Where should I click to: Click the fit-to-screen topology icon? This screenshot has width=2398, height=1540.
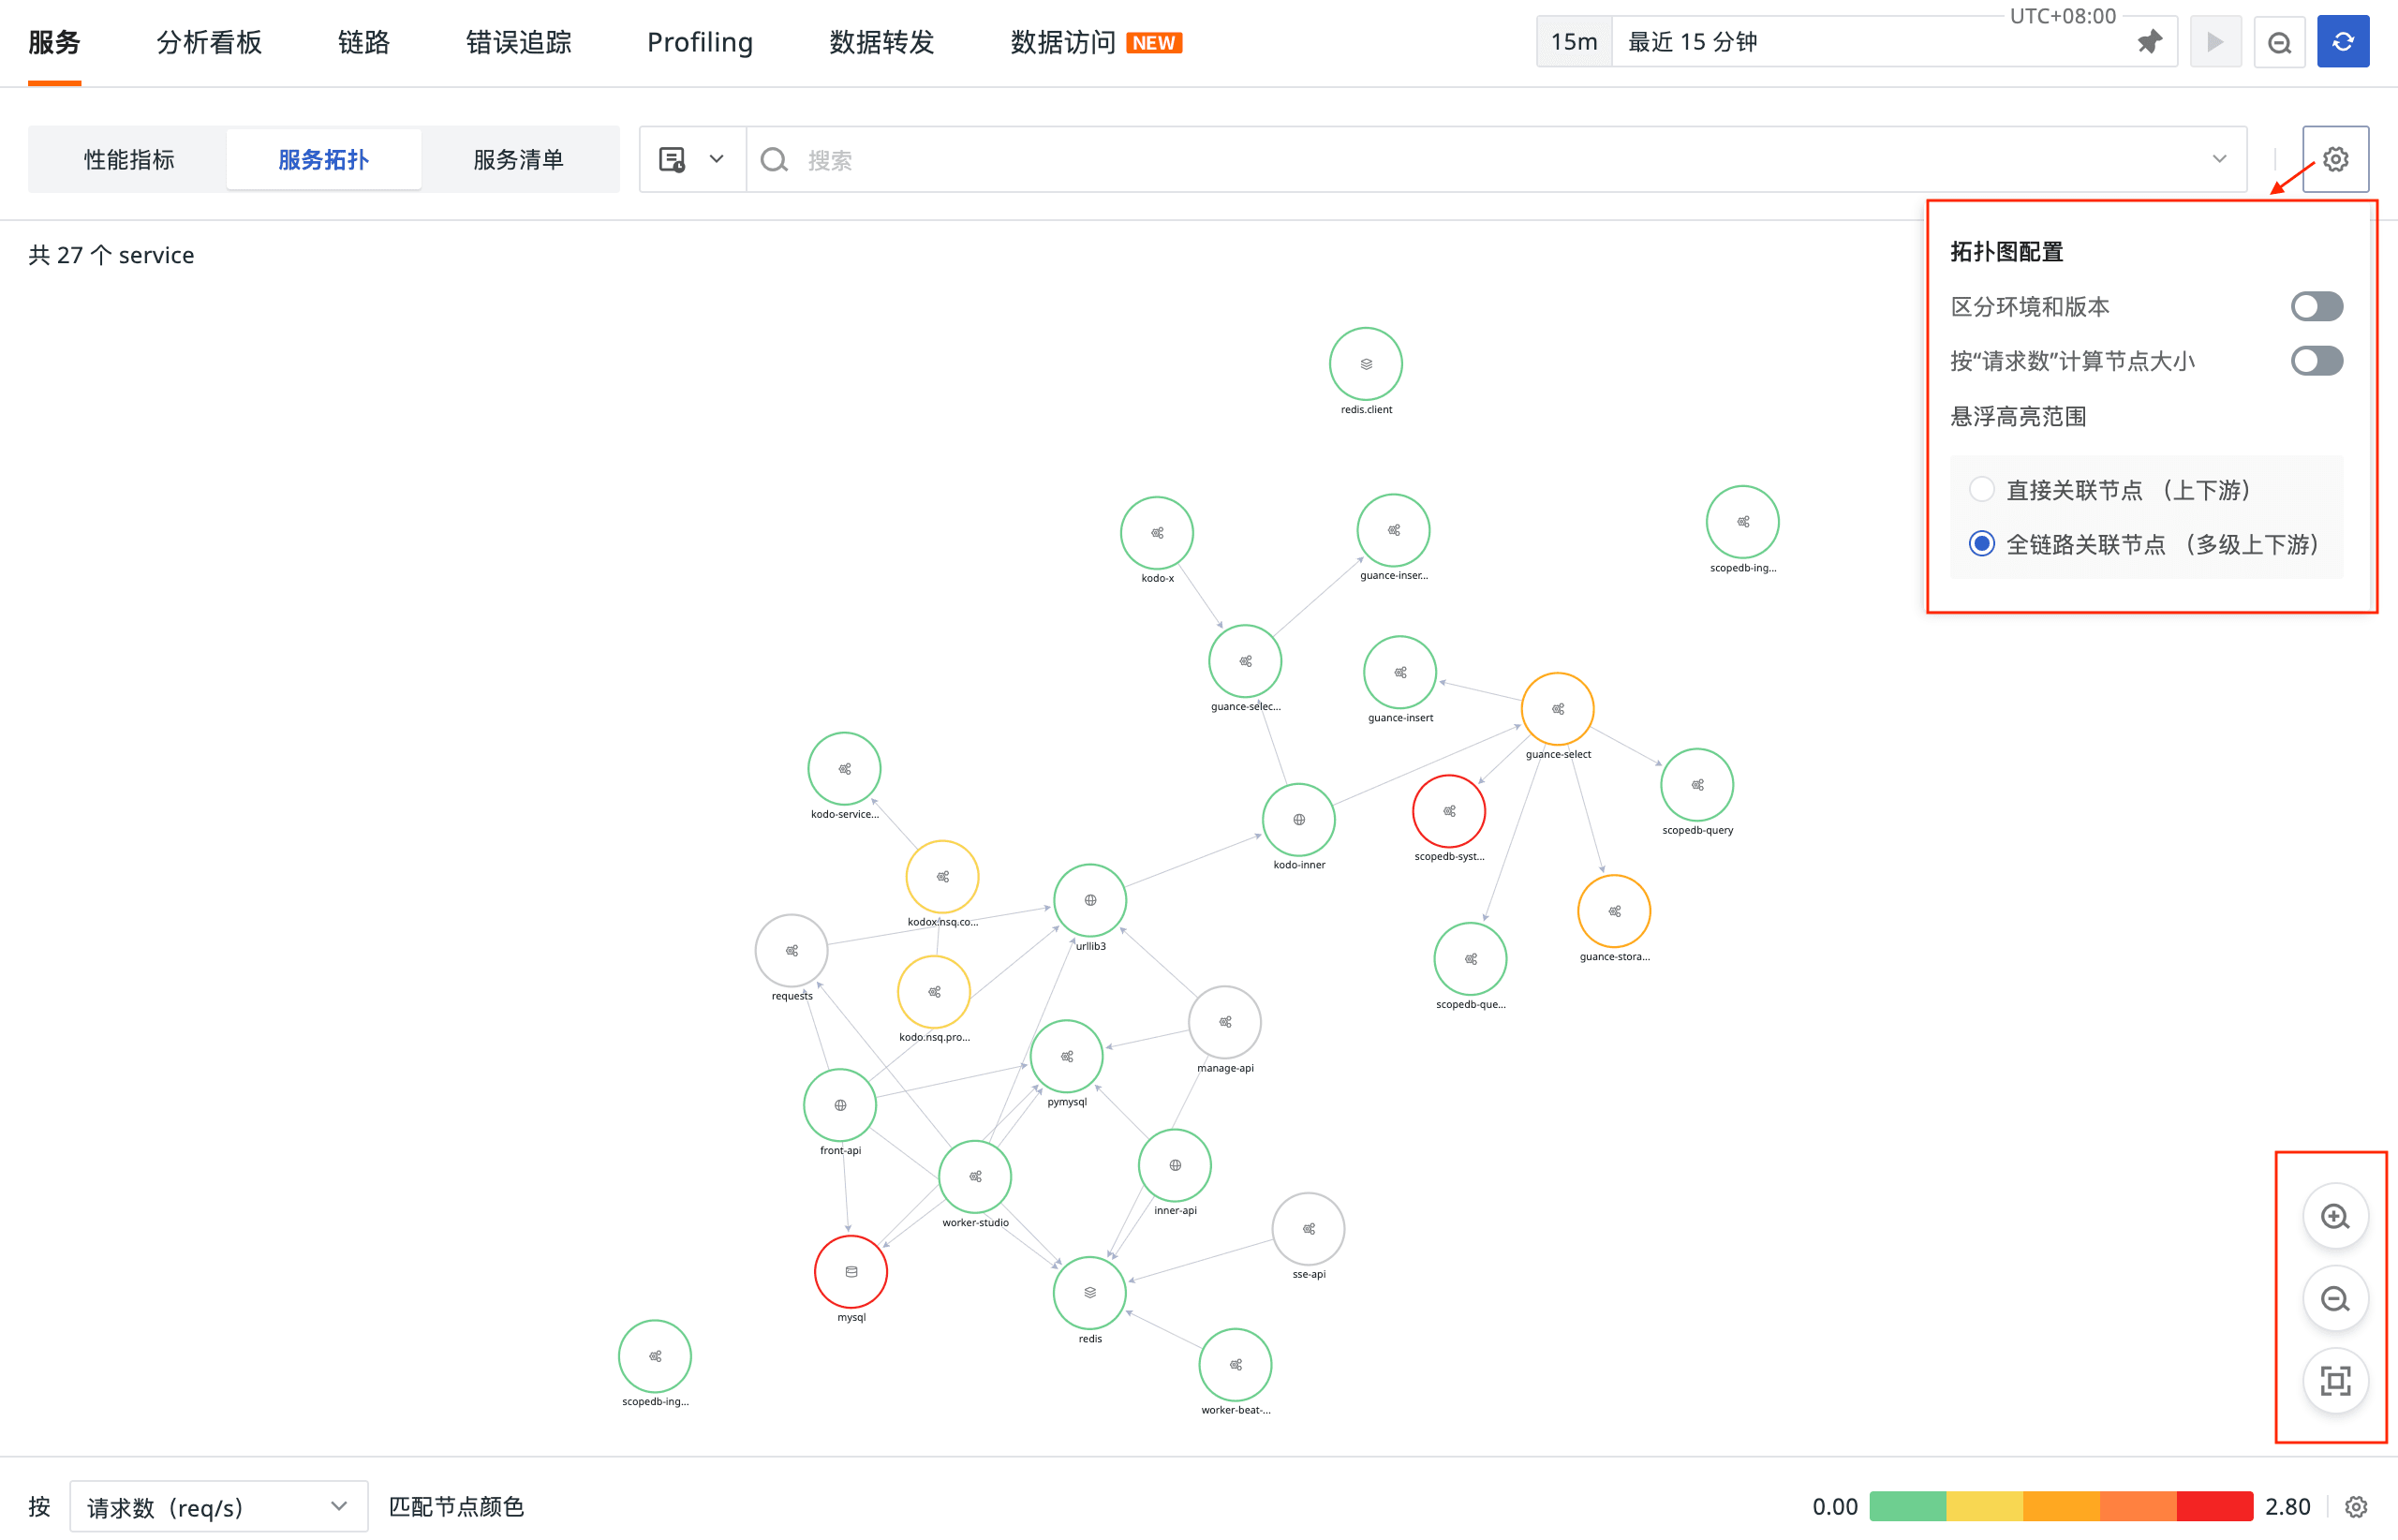pos(2335,1381)
